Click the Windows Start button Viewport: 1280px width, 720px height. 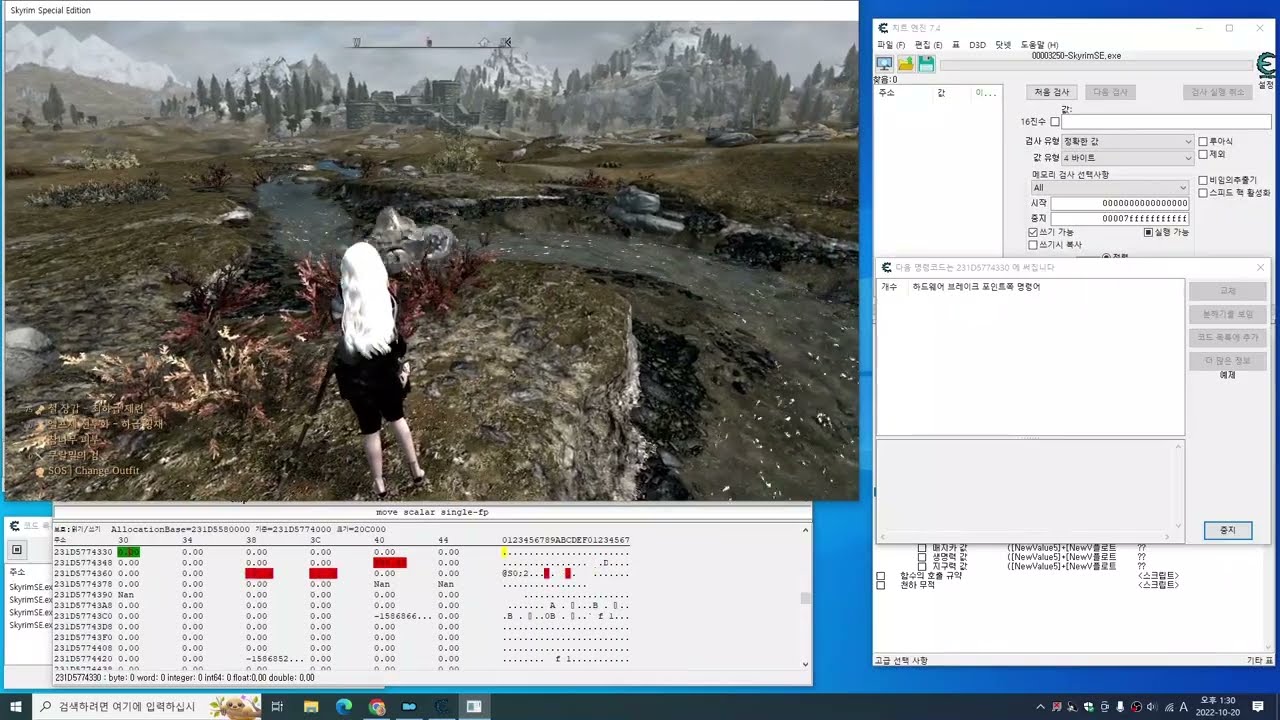(x=16, y=707)
